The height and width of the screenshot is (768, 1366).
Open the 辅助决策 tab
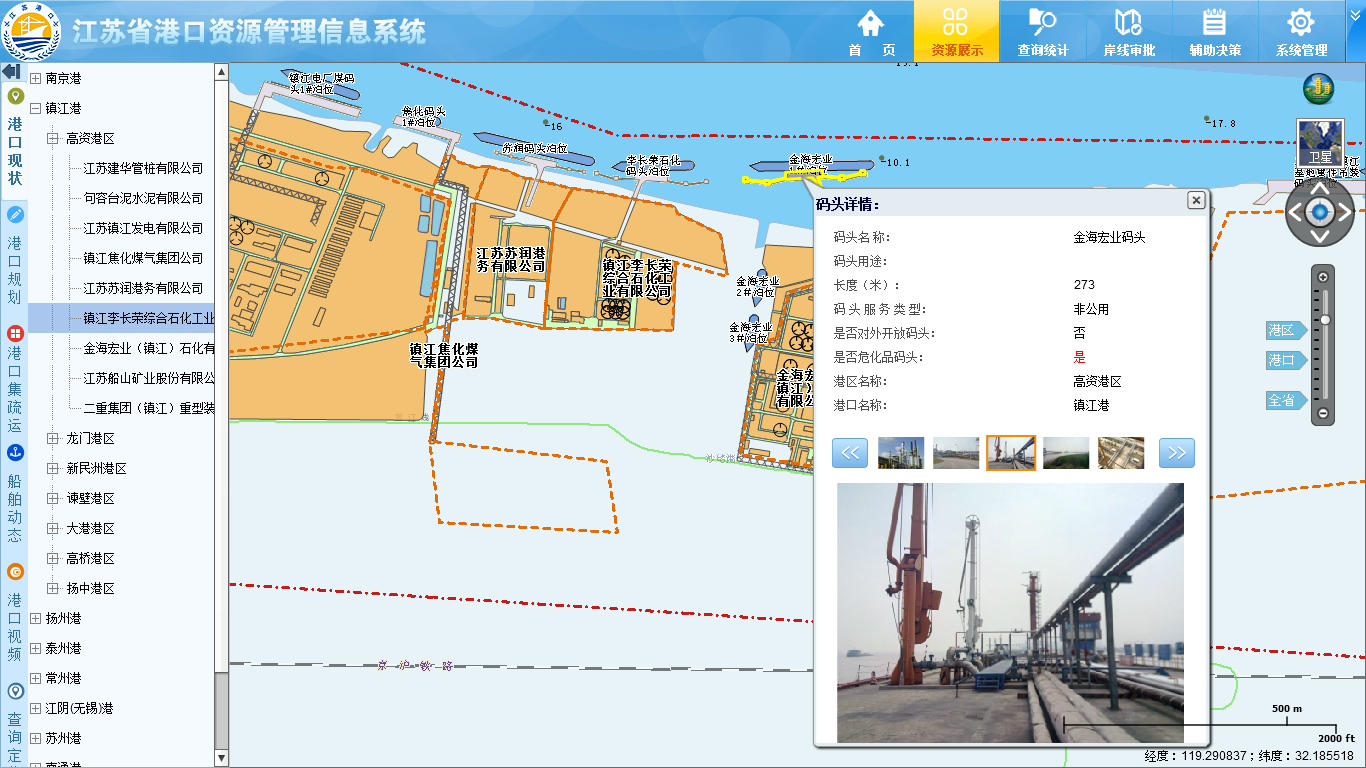tap(1214, 31)
